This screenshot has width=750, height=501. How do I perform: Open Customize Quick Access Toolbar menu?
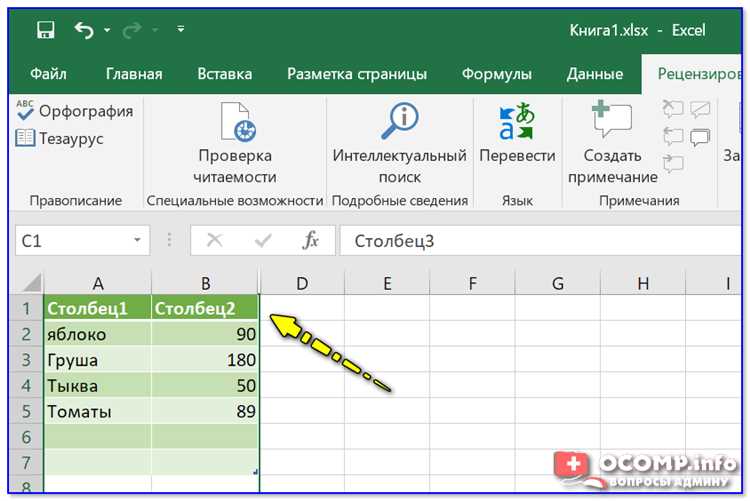(180, 29)
